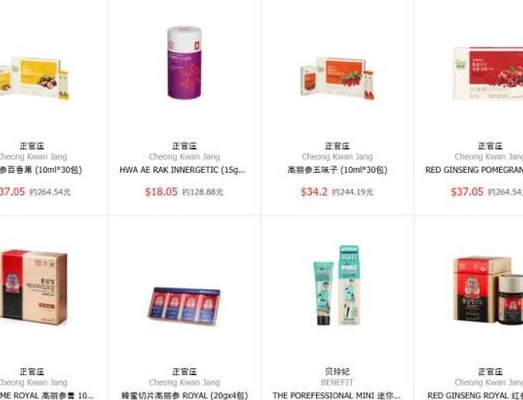523x400 pixels.
Task: Open the orange schisandra ginseng box image
Action: 337,78
